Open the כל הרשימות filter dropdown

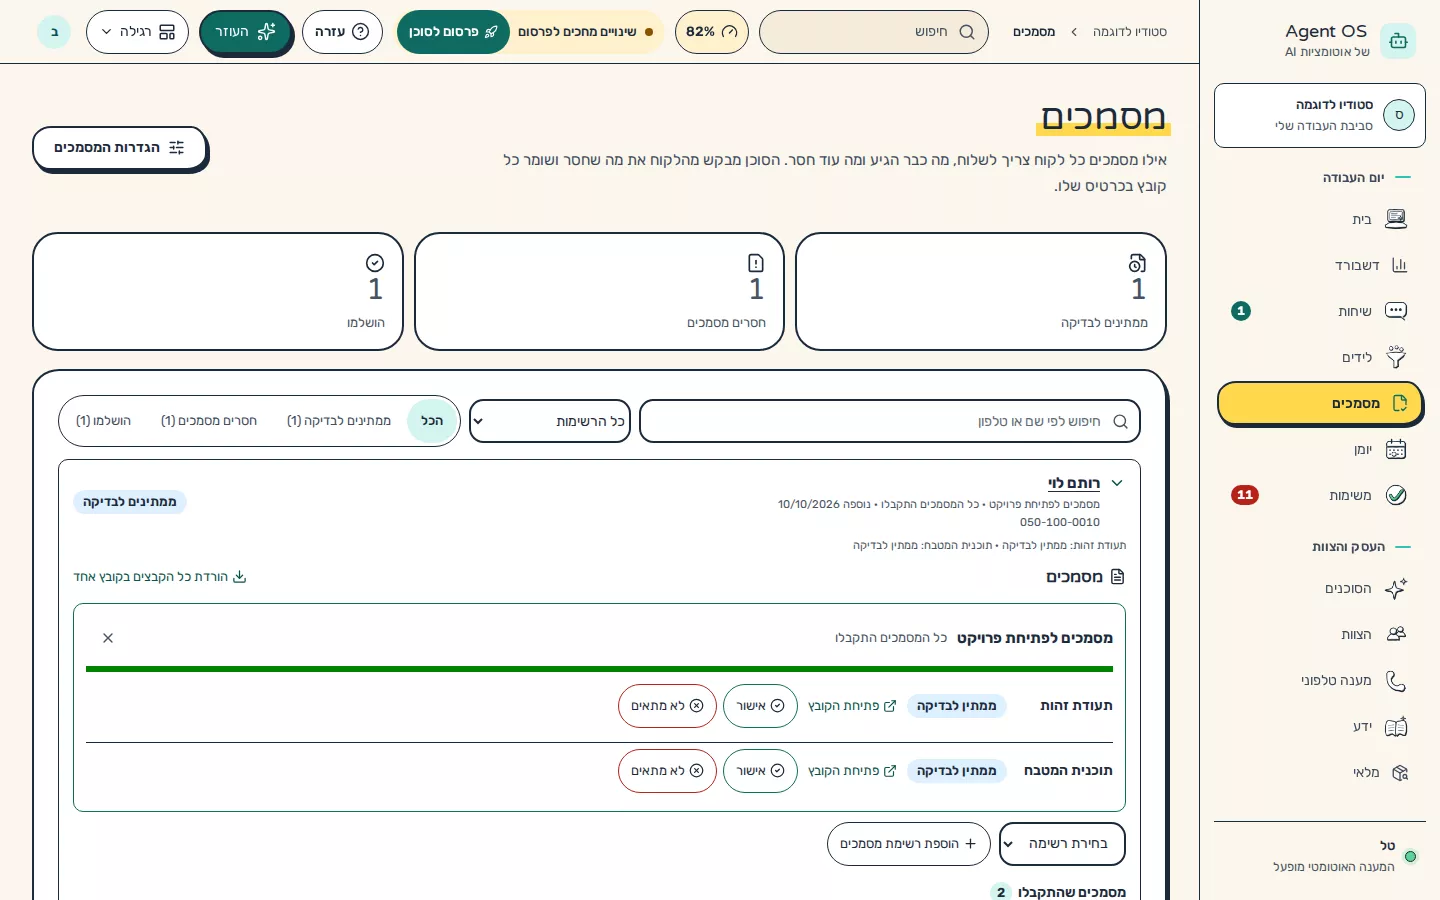click(549, 421)
